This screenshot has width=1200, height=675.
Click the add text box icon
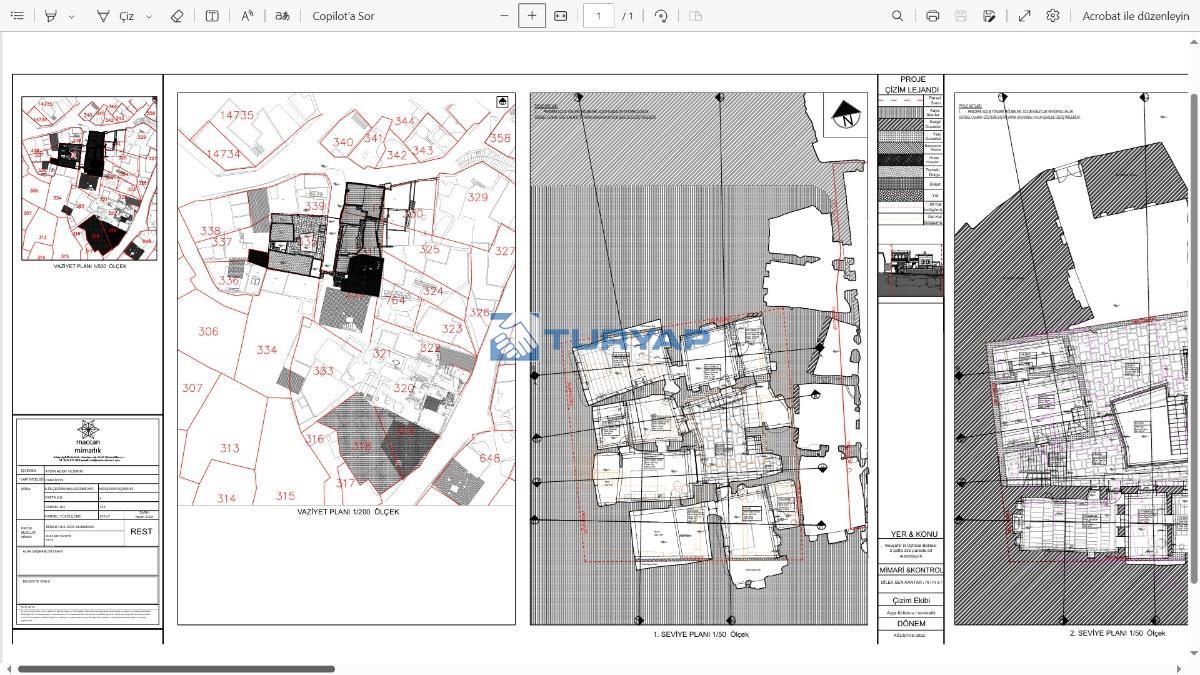[212, 16]
